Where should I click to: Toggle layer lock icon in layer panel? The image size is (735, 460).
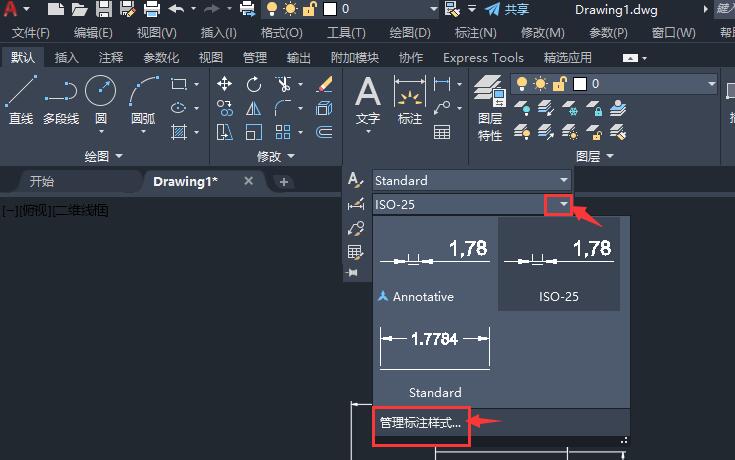559,84
